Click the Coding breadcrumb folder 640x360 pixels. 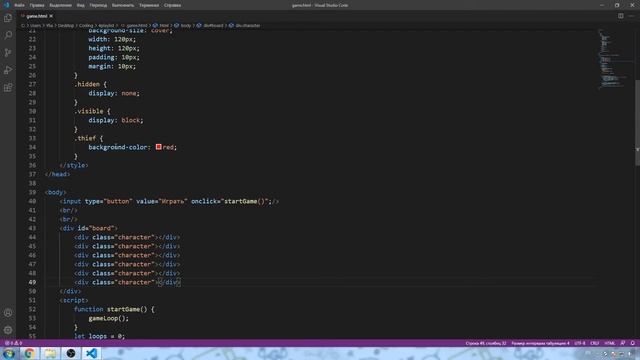[86, 25]
